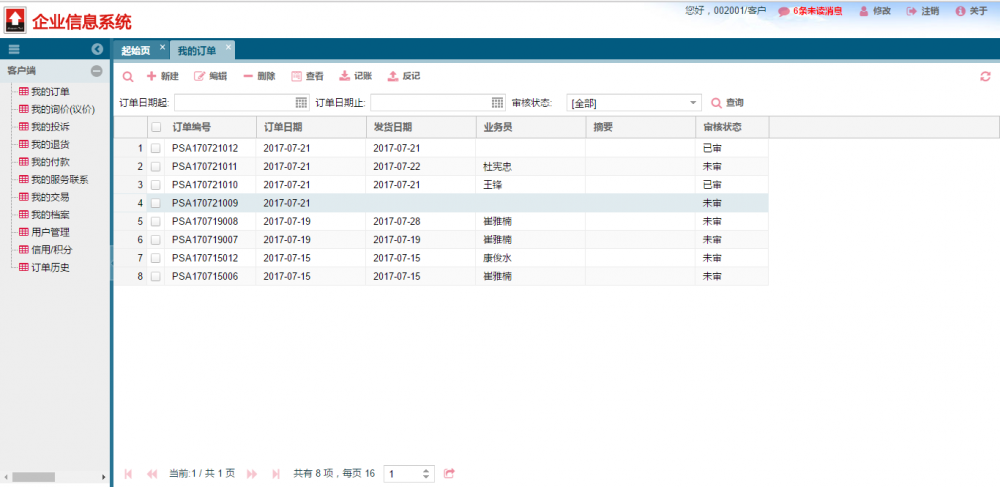
Task: Open calendar picker for 订单日期起
Action: tap(301, 102)
